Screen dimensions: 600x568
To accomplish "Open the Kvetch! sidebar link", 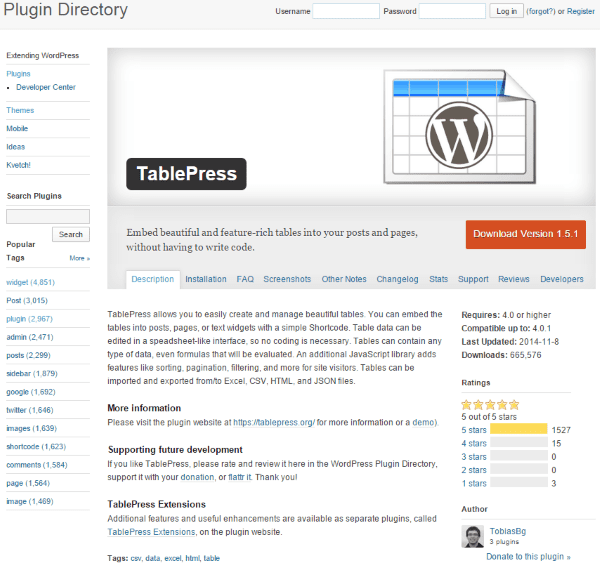I will tap(18, 165).
